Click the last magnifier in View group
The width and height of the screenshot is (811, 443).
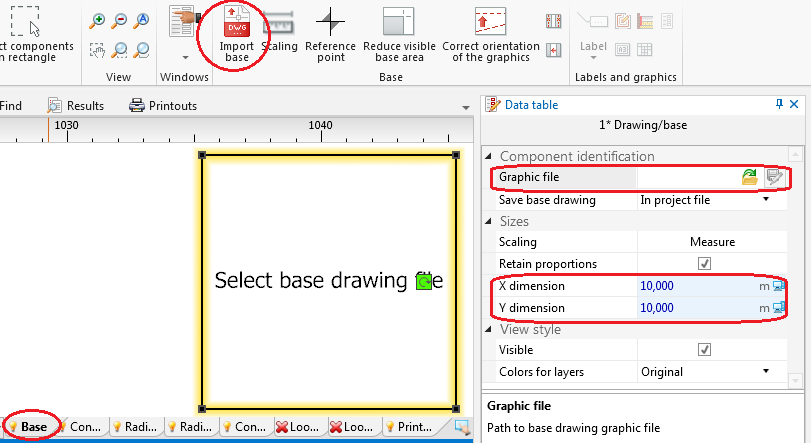click(x=141, y=50)
